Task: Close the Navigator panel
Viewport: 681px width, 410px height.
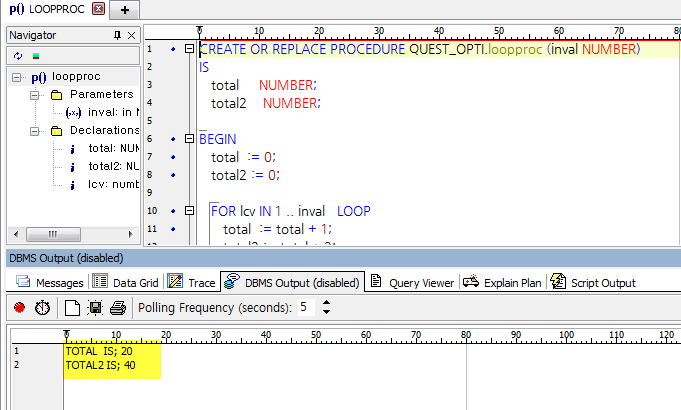Action: coord(131,35)
